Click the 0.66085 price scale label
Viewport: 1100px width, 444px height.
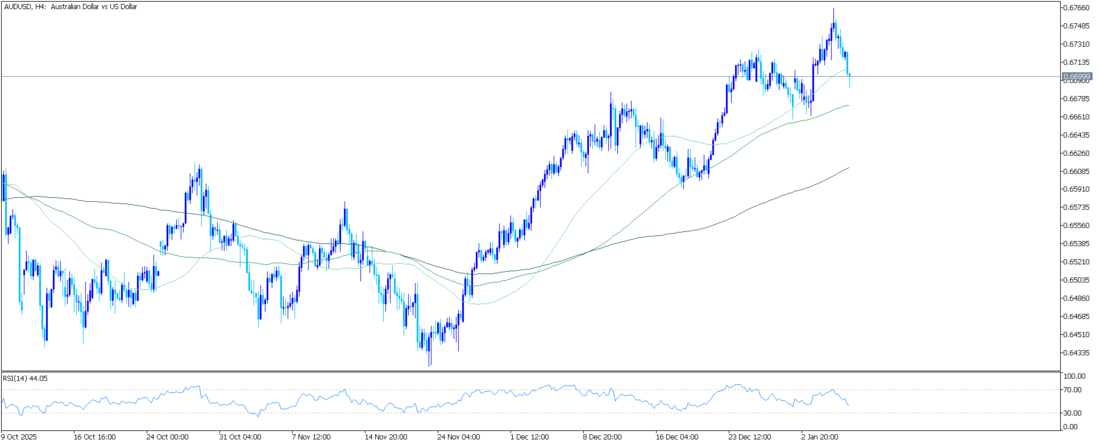pos(1076,171)
